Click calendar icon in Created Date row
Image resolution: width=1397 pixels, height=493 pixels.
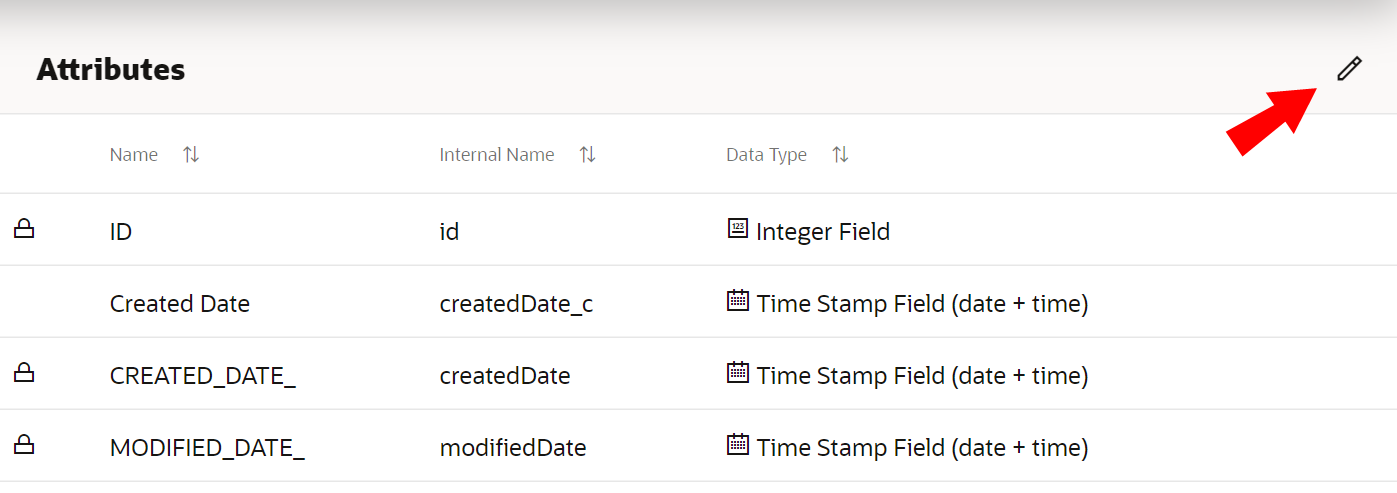[x=737, y=301]
